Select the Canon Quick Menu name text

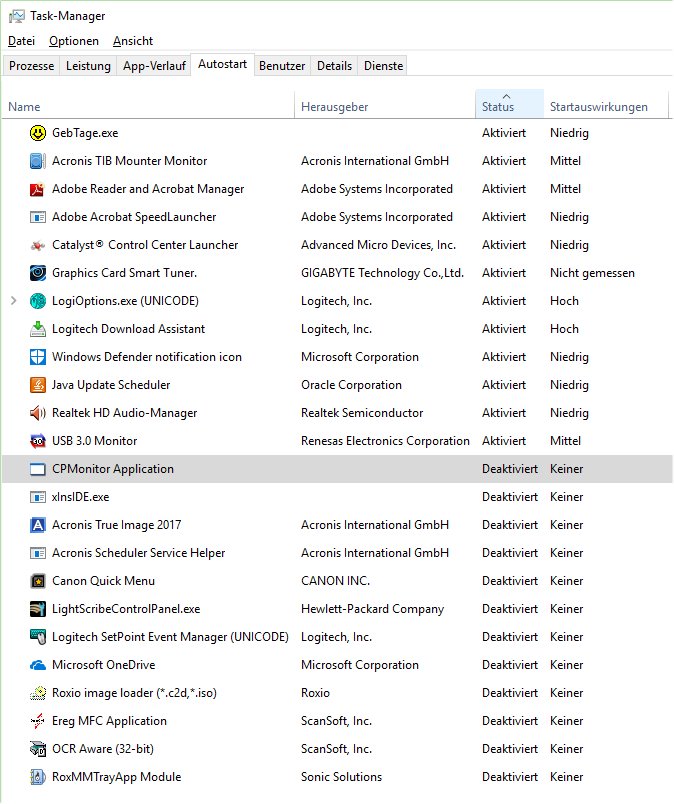pos(103,581)
